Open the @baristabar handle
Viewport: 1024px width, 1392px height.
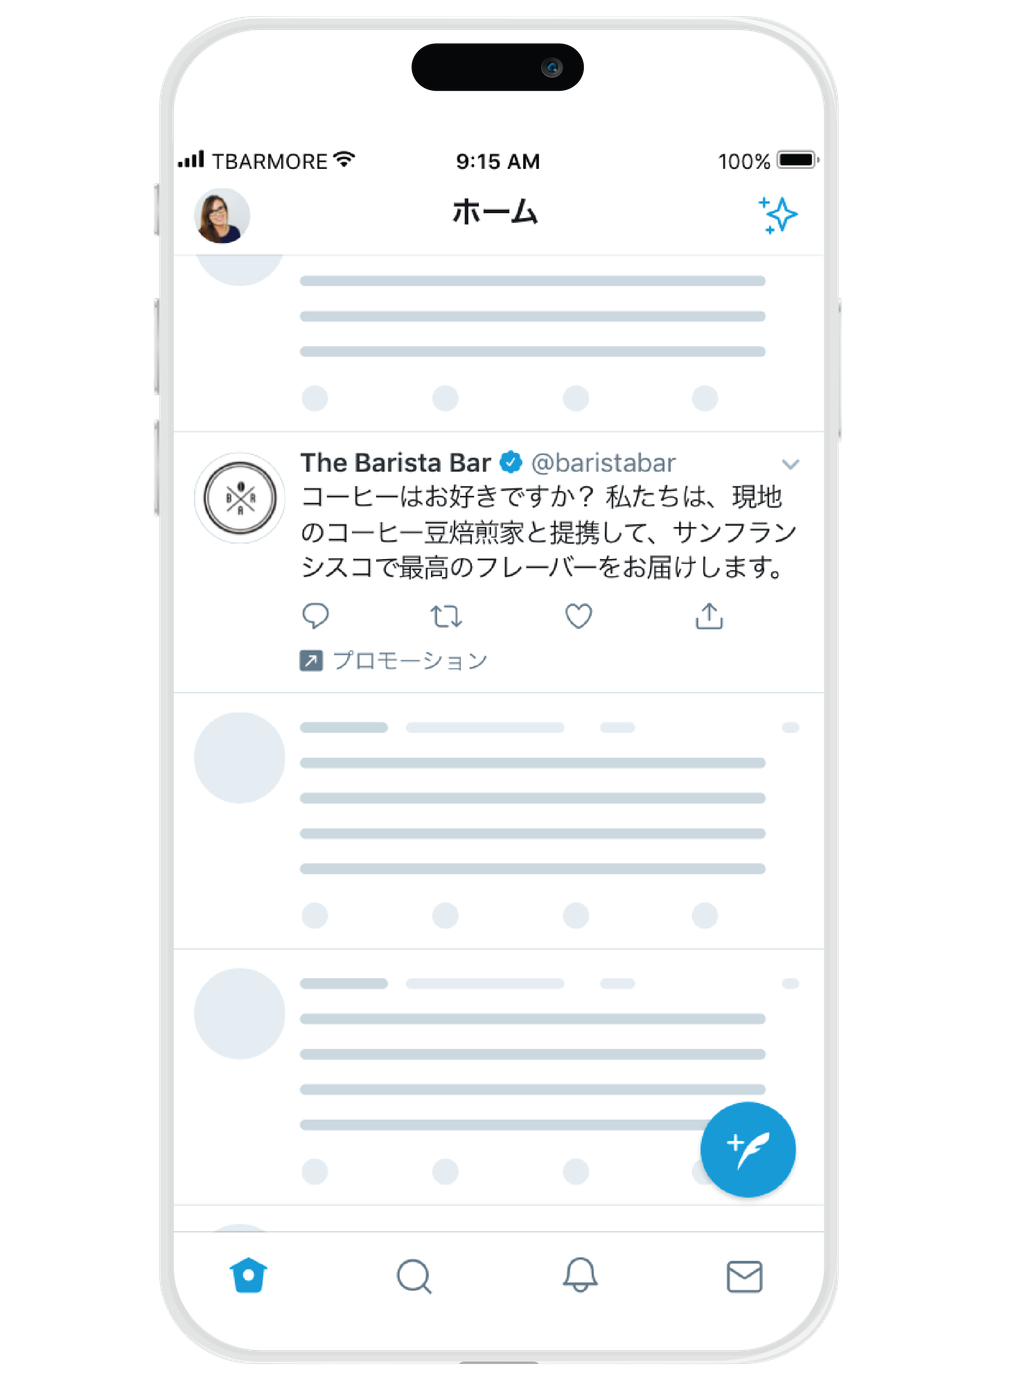pos(603,463)
